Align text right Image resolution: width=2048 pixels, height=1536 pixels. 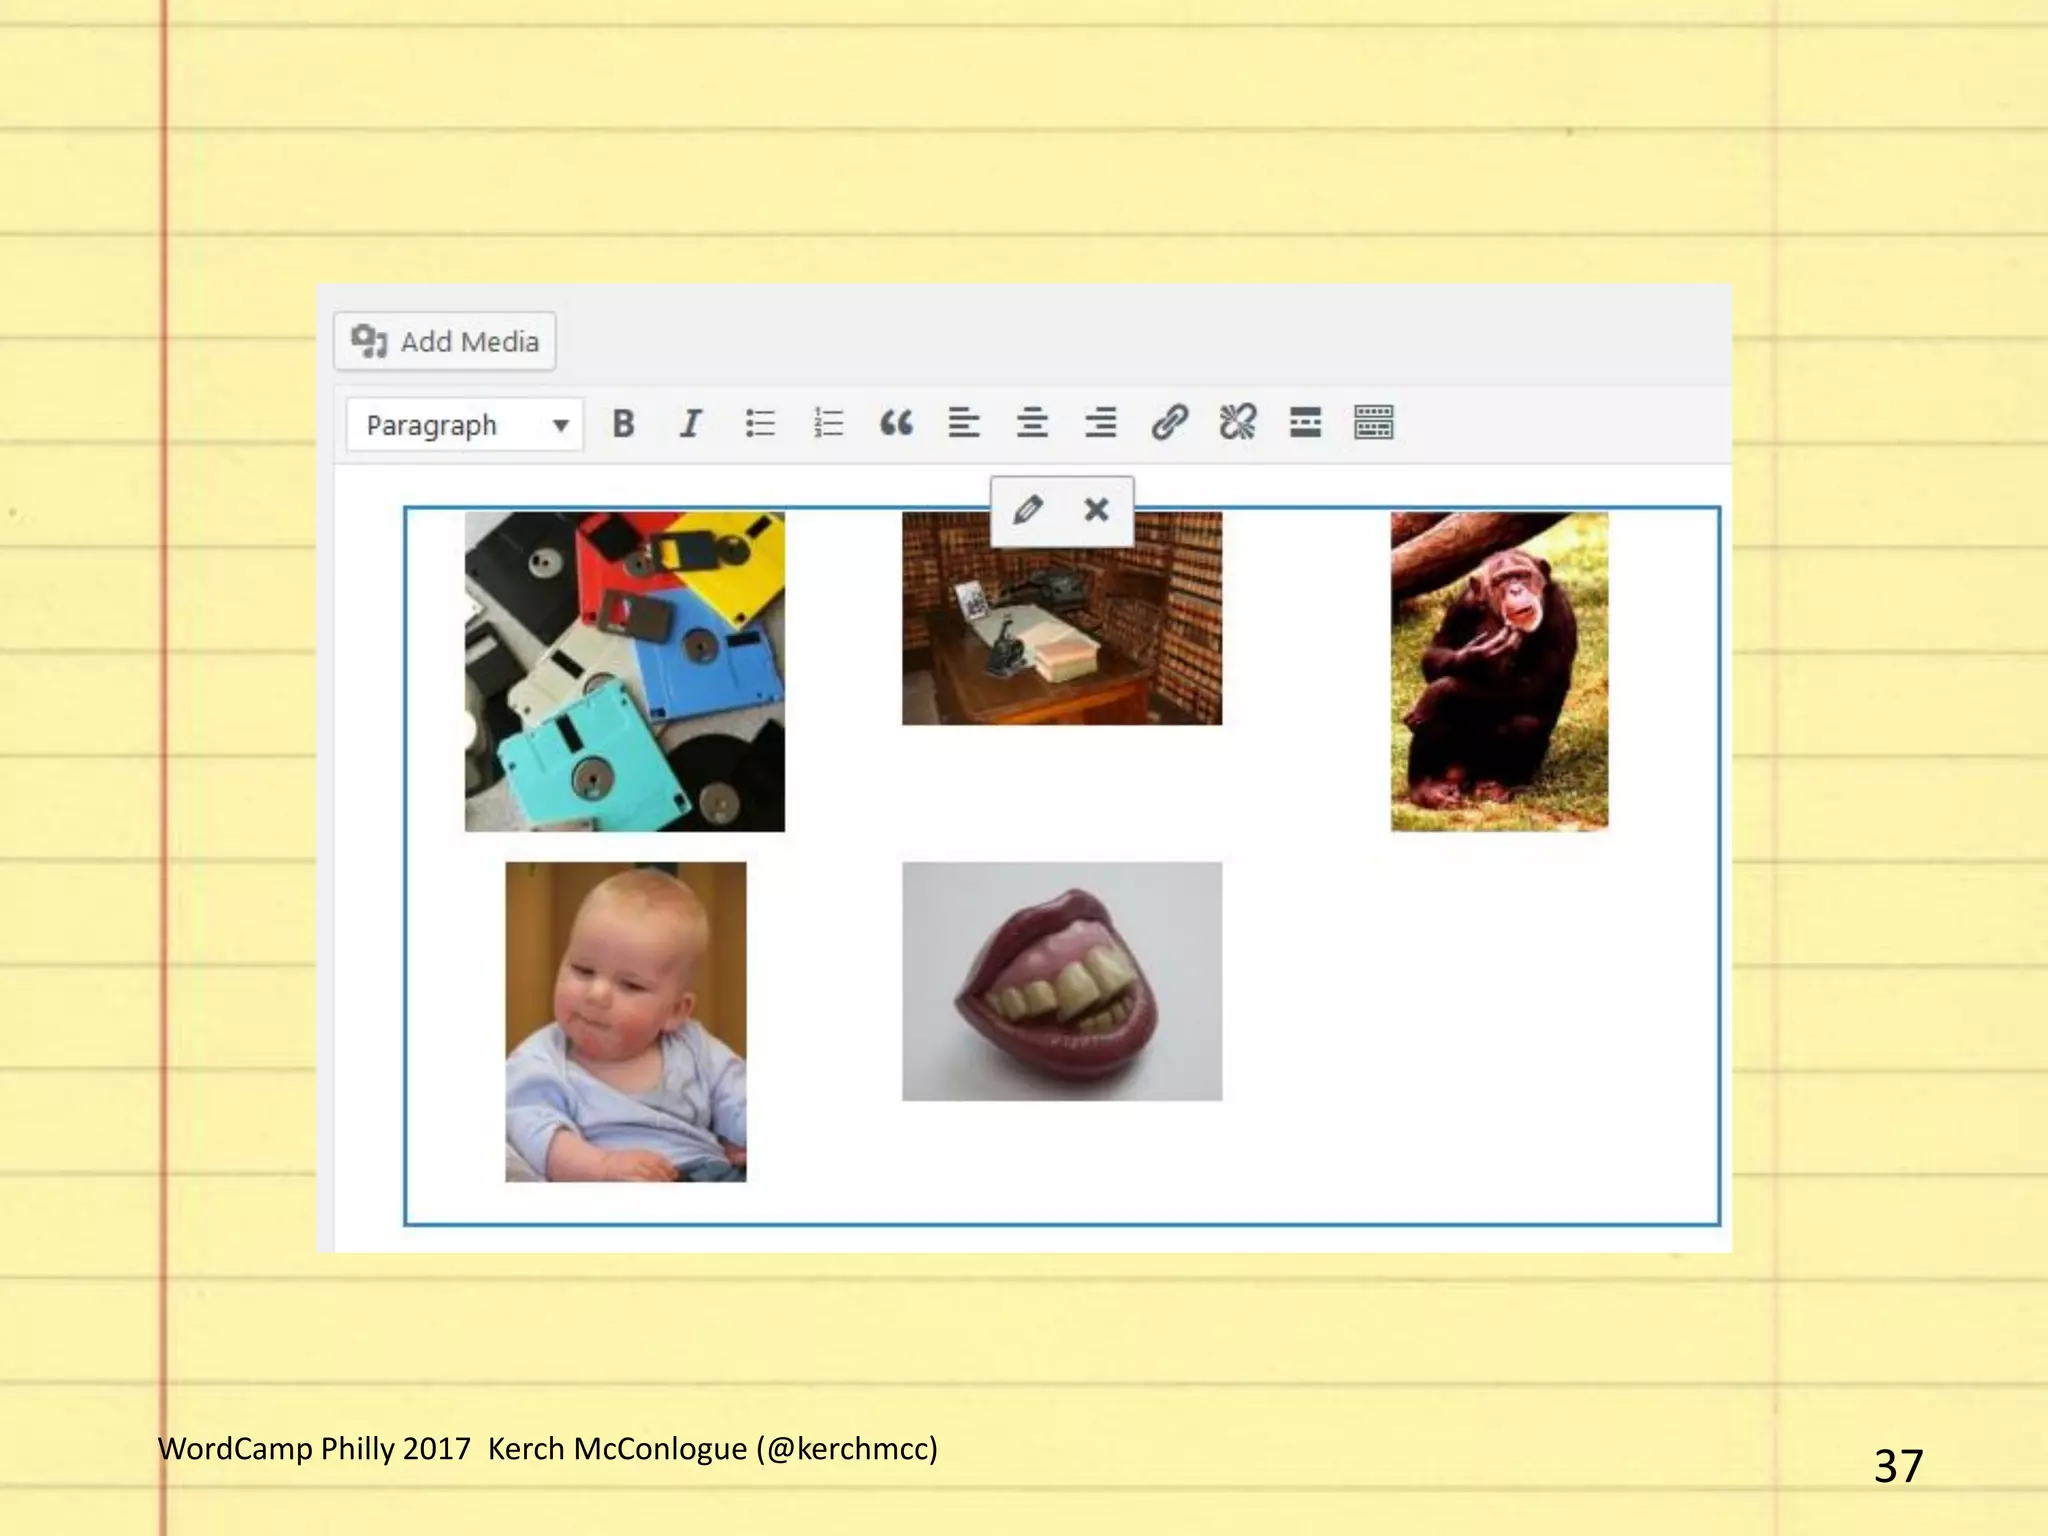1100,424
